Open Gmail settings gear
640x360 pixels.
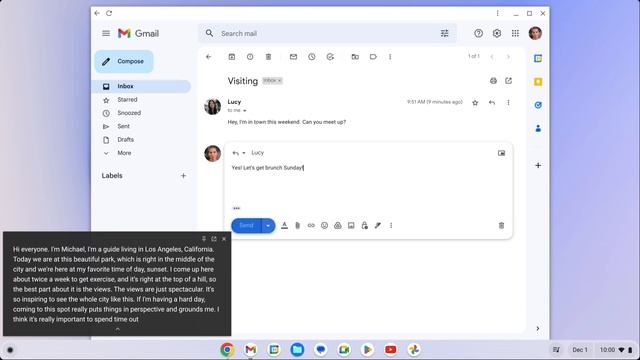[497, 33]
